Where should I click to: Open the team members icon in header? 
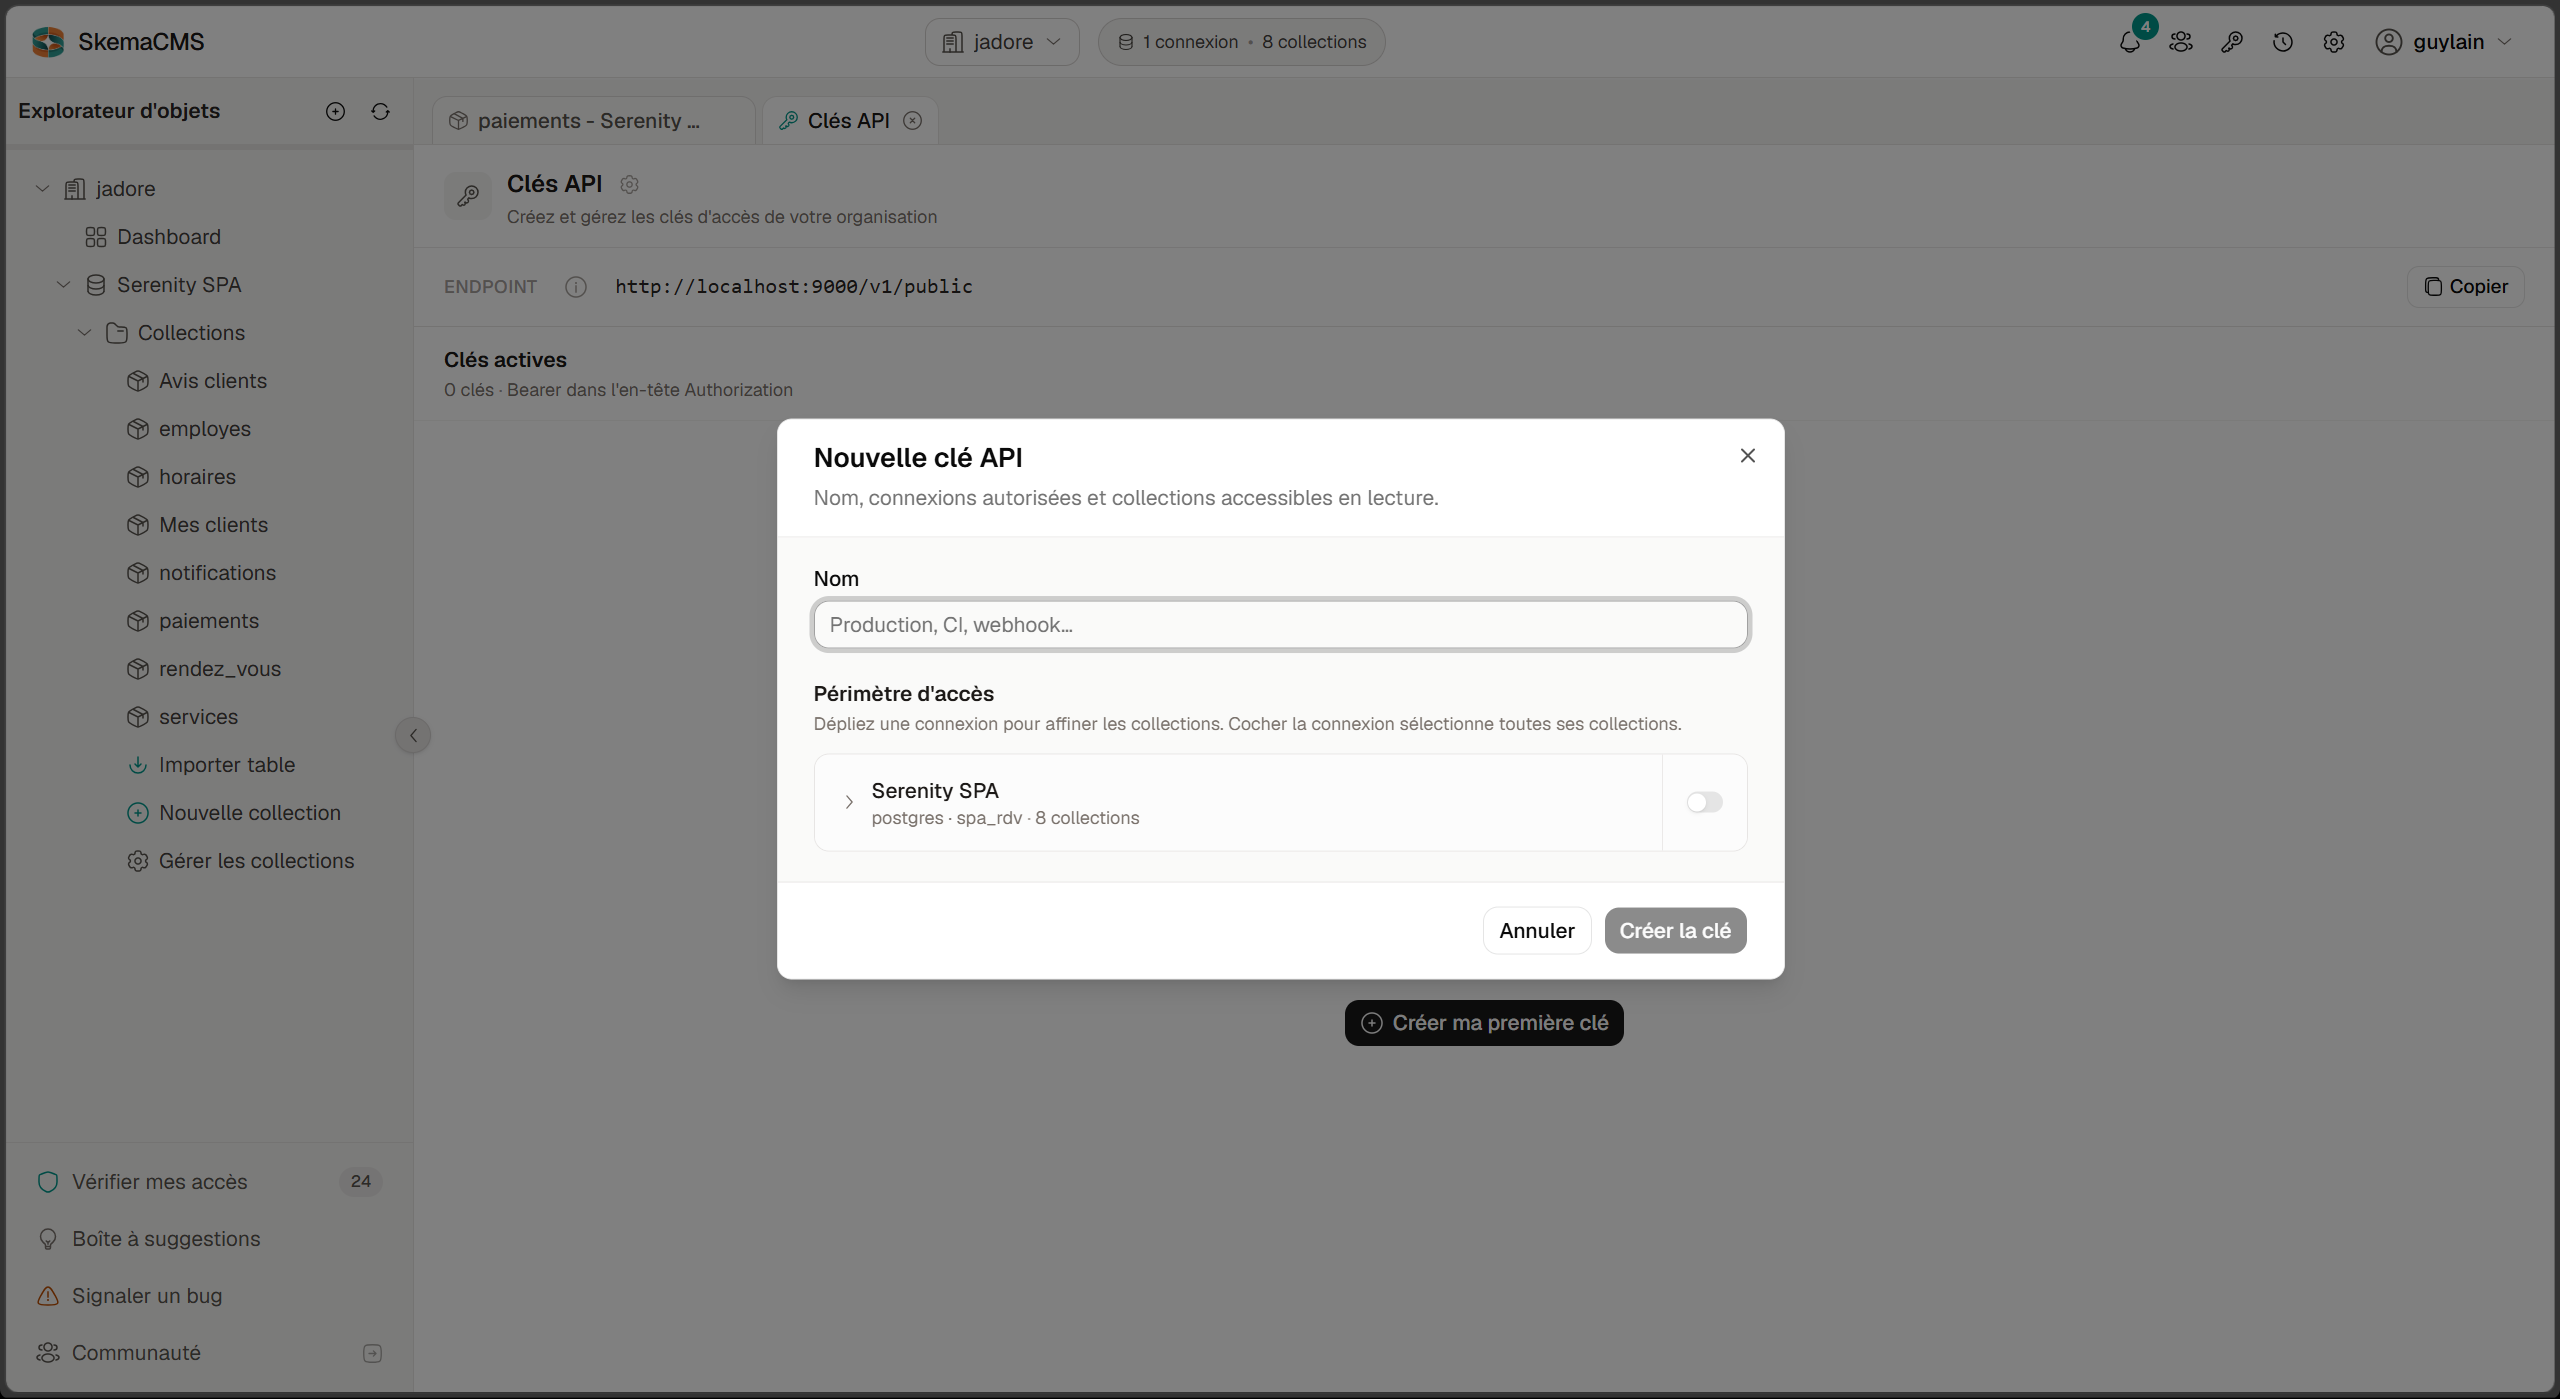[x=2181, y=42]
